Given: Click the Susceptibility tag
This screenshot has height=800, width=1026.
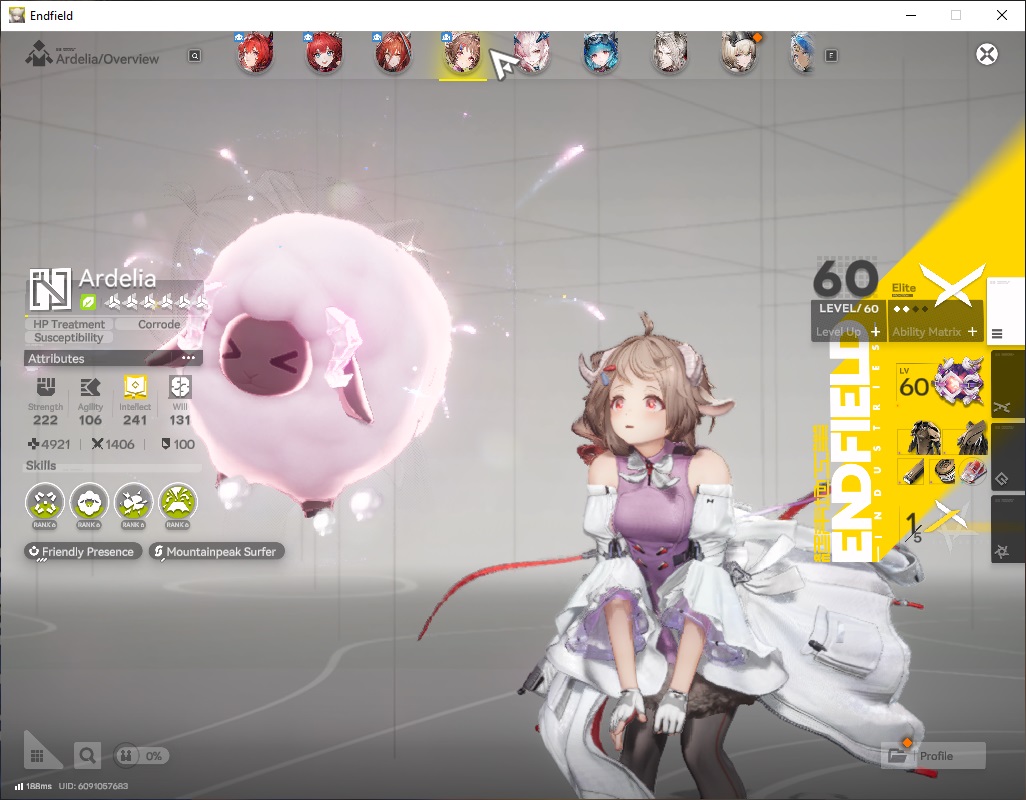Looking at the screenshot, I should coord(69,338).
